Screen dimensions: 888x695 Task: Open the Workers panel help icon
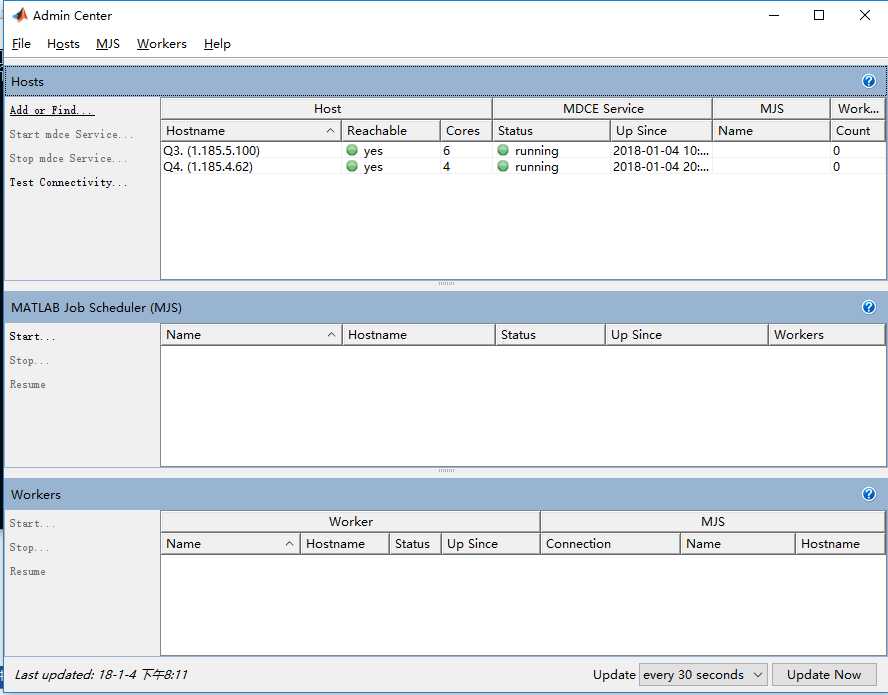(x=869, y=494)
